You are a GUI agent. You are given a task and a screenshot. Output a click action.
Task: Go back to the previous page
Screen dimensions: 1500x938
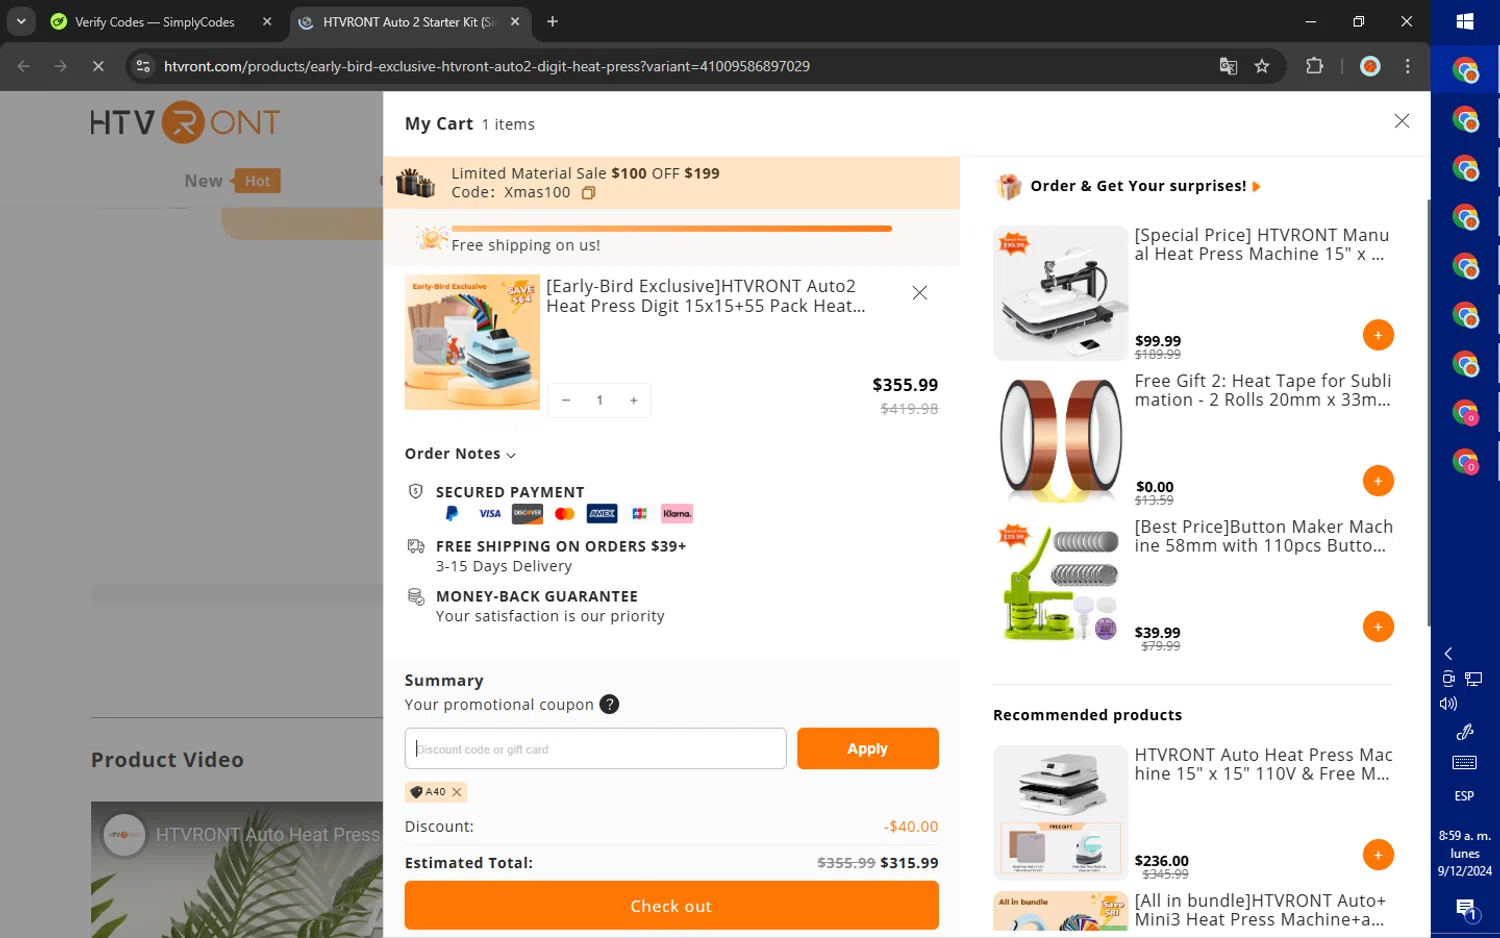click(x=24, y=66)
